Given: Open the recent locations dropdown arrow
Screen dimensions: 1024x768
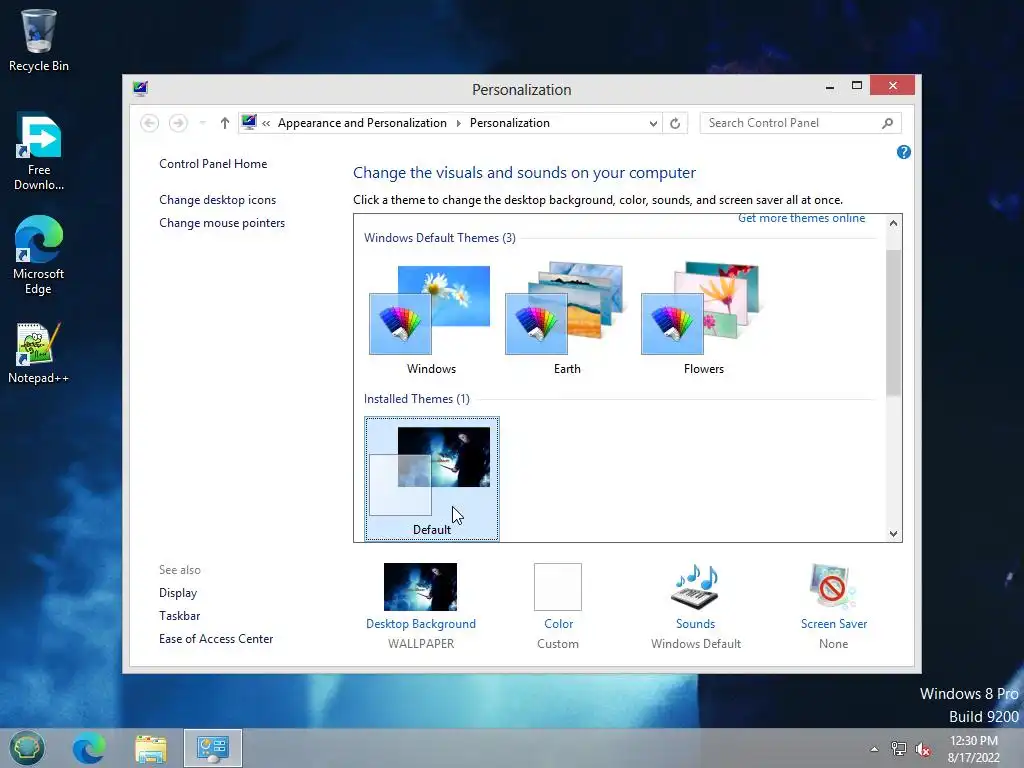Looking at the screenshot, I should click(x=202, y=123).
